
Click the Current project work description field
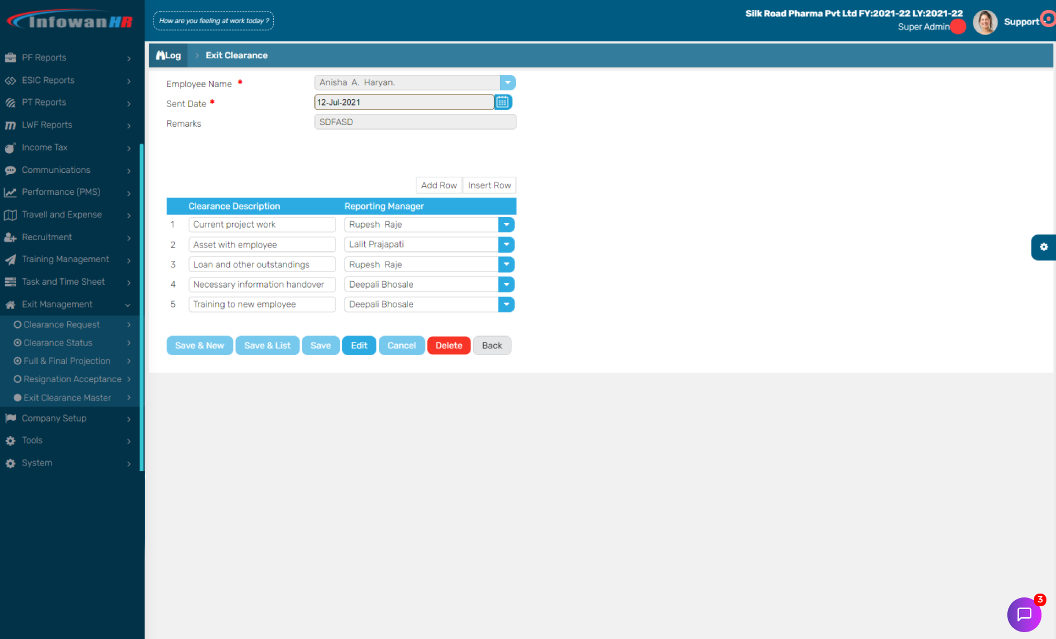tap(262, 225)
